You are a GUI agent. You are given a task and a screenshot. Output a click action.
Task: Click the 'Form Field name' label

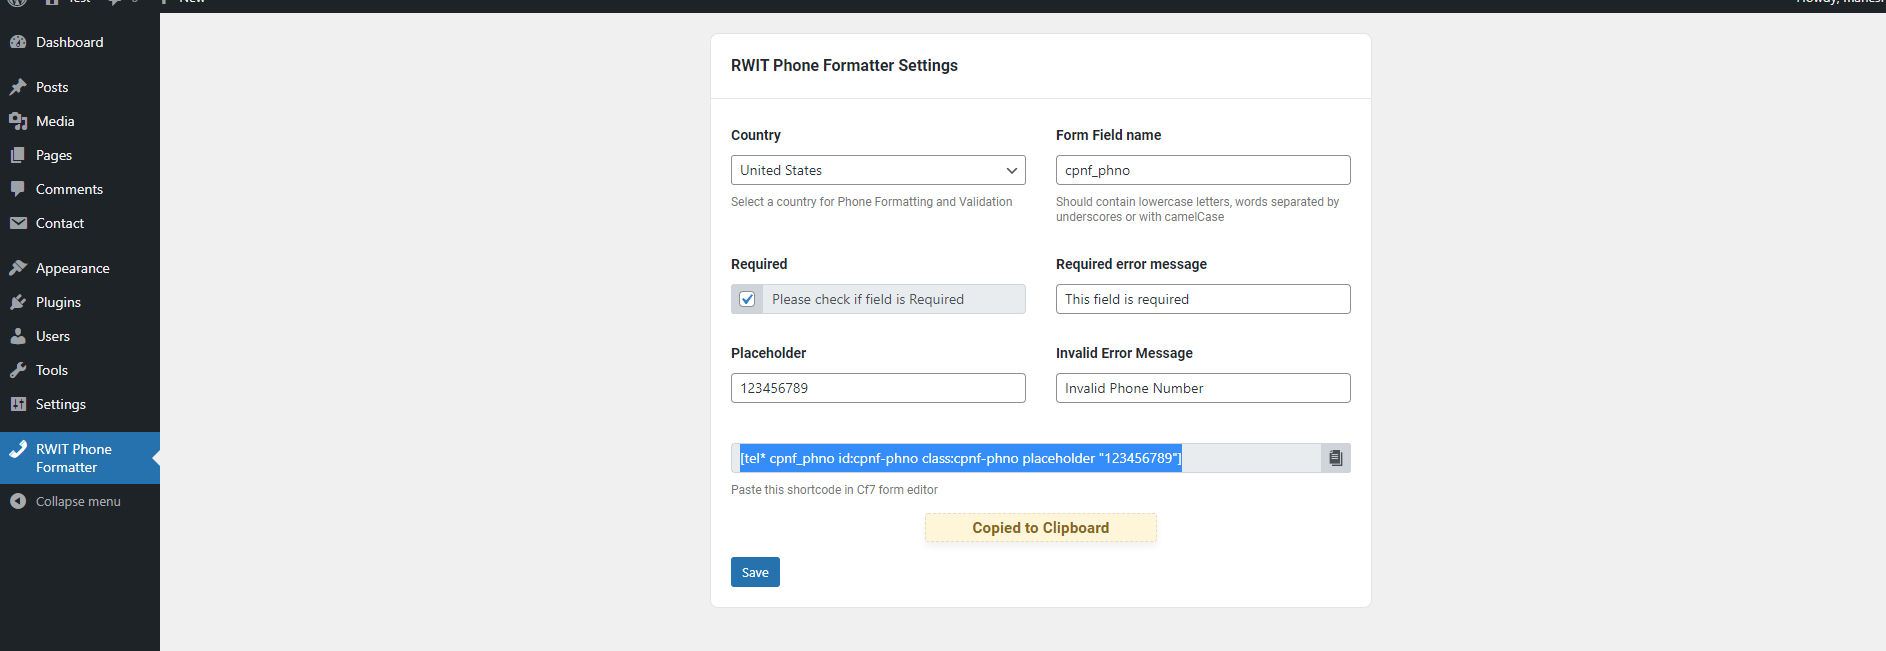(1108, 135)
